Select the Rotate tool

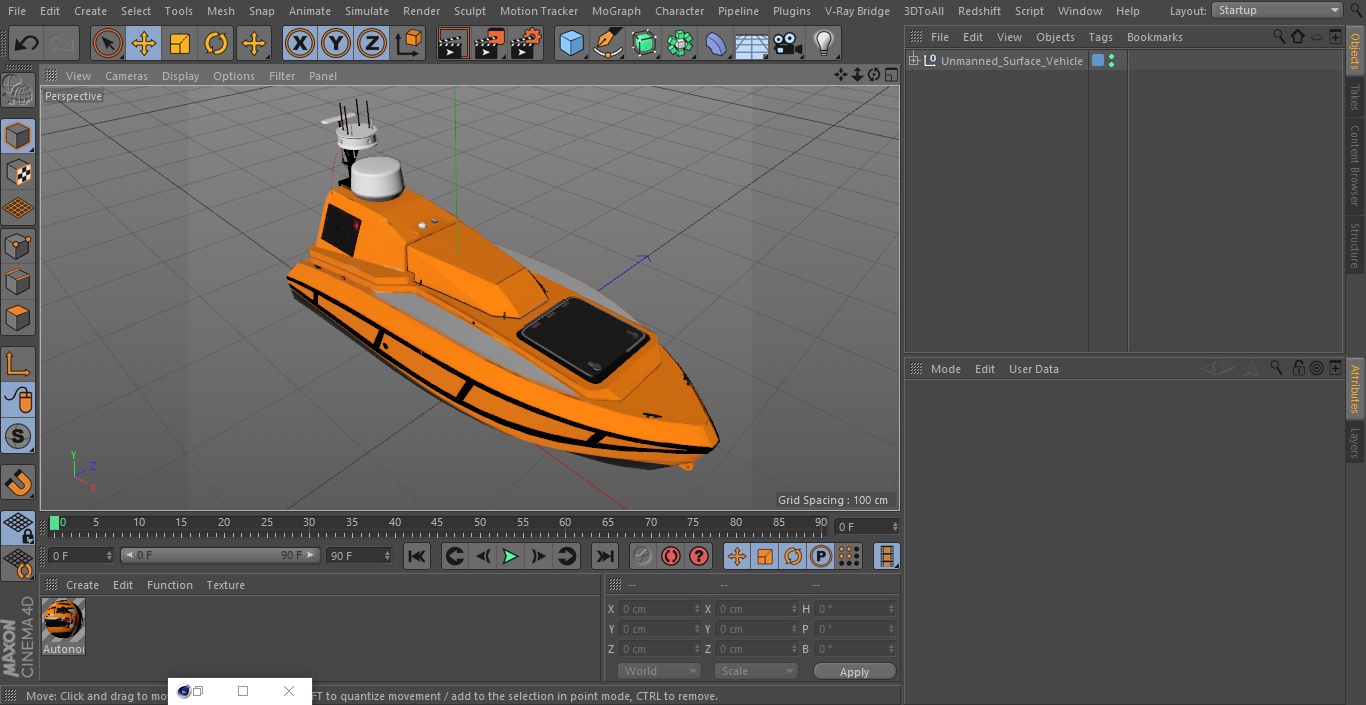[x=216, y=43]
